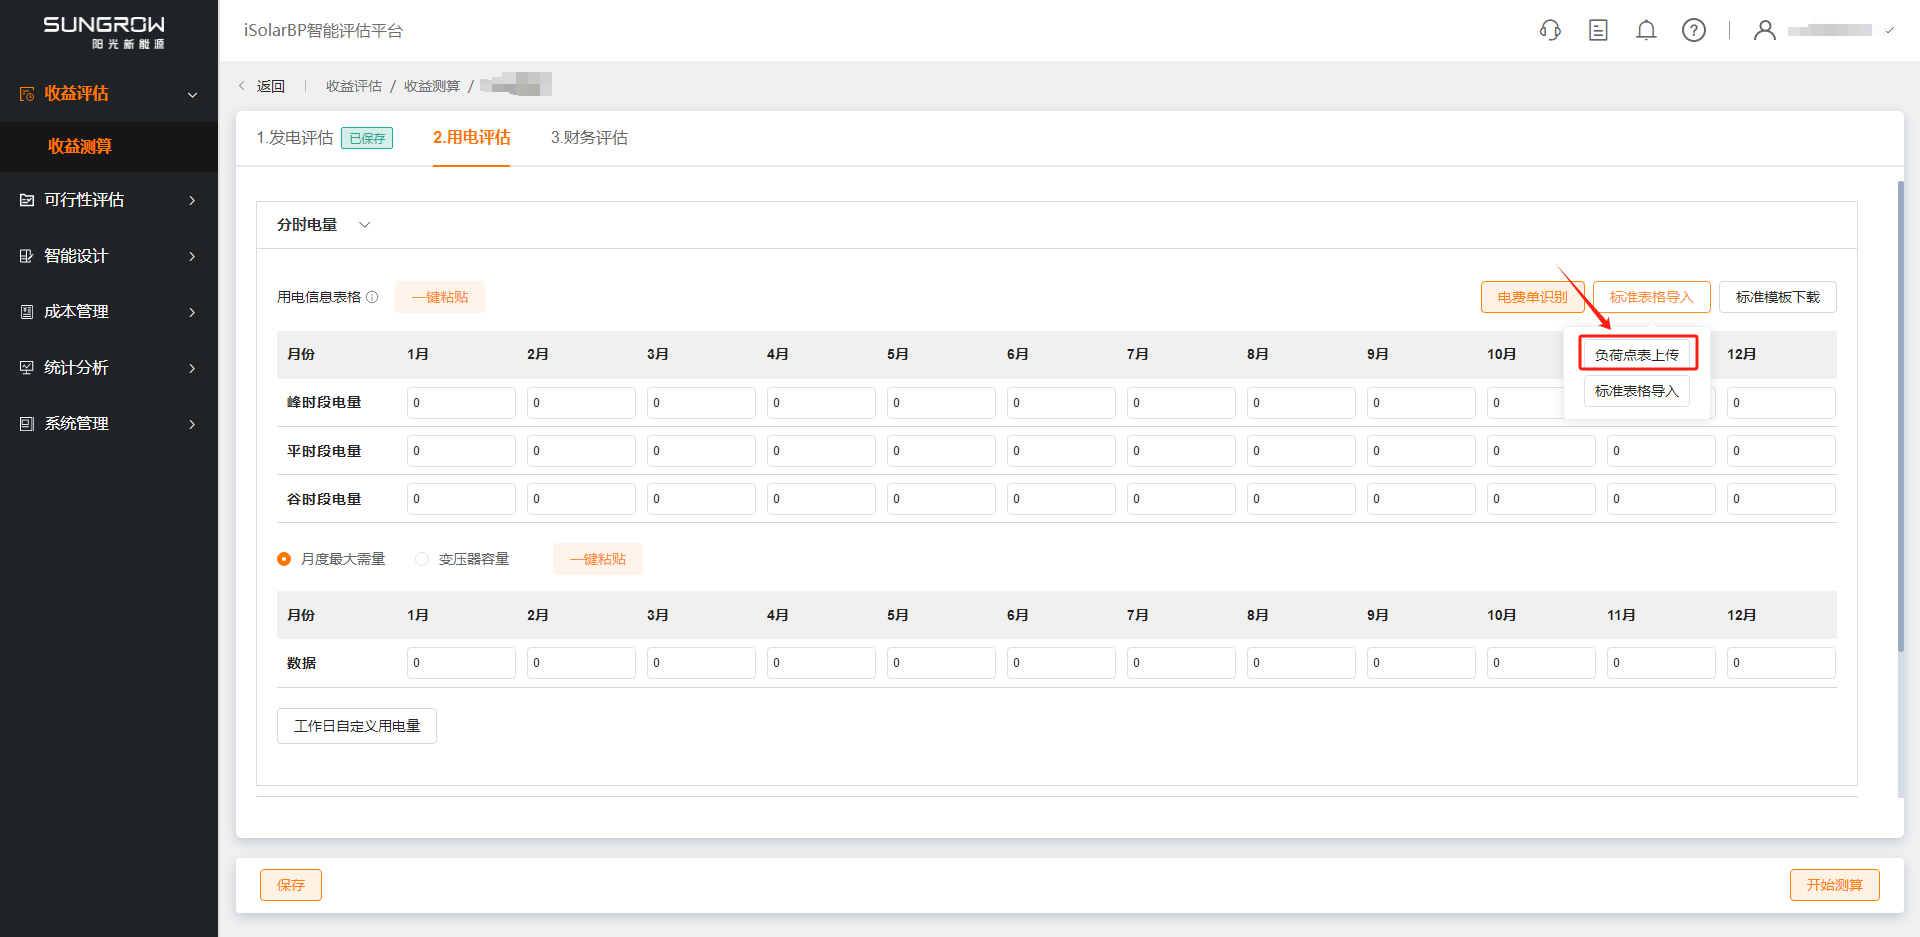The height and width of the screenshot is (937, 1920).
Task: Collapse the 收益评估 sidebar section
Action: 192,94
